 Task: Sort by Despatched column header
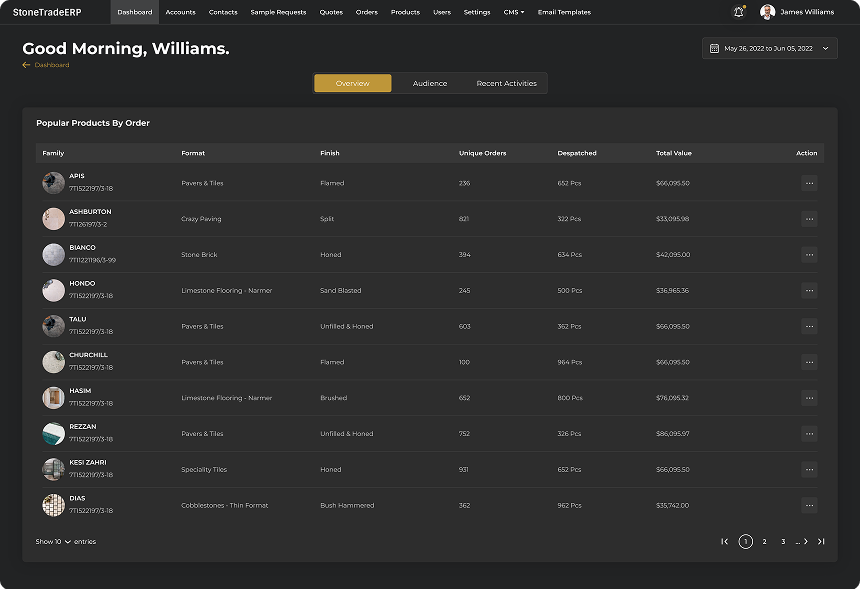pyautogui.click(x=577, y=153)
